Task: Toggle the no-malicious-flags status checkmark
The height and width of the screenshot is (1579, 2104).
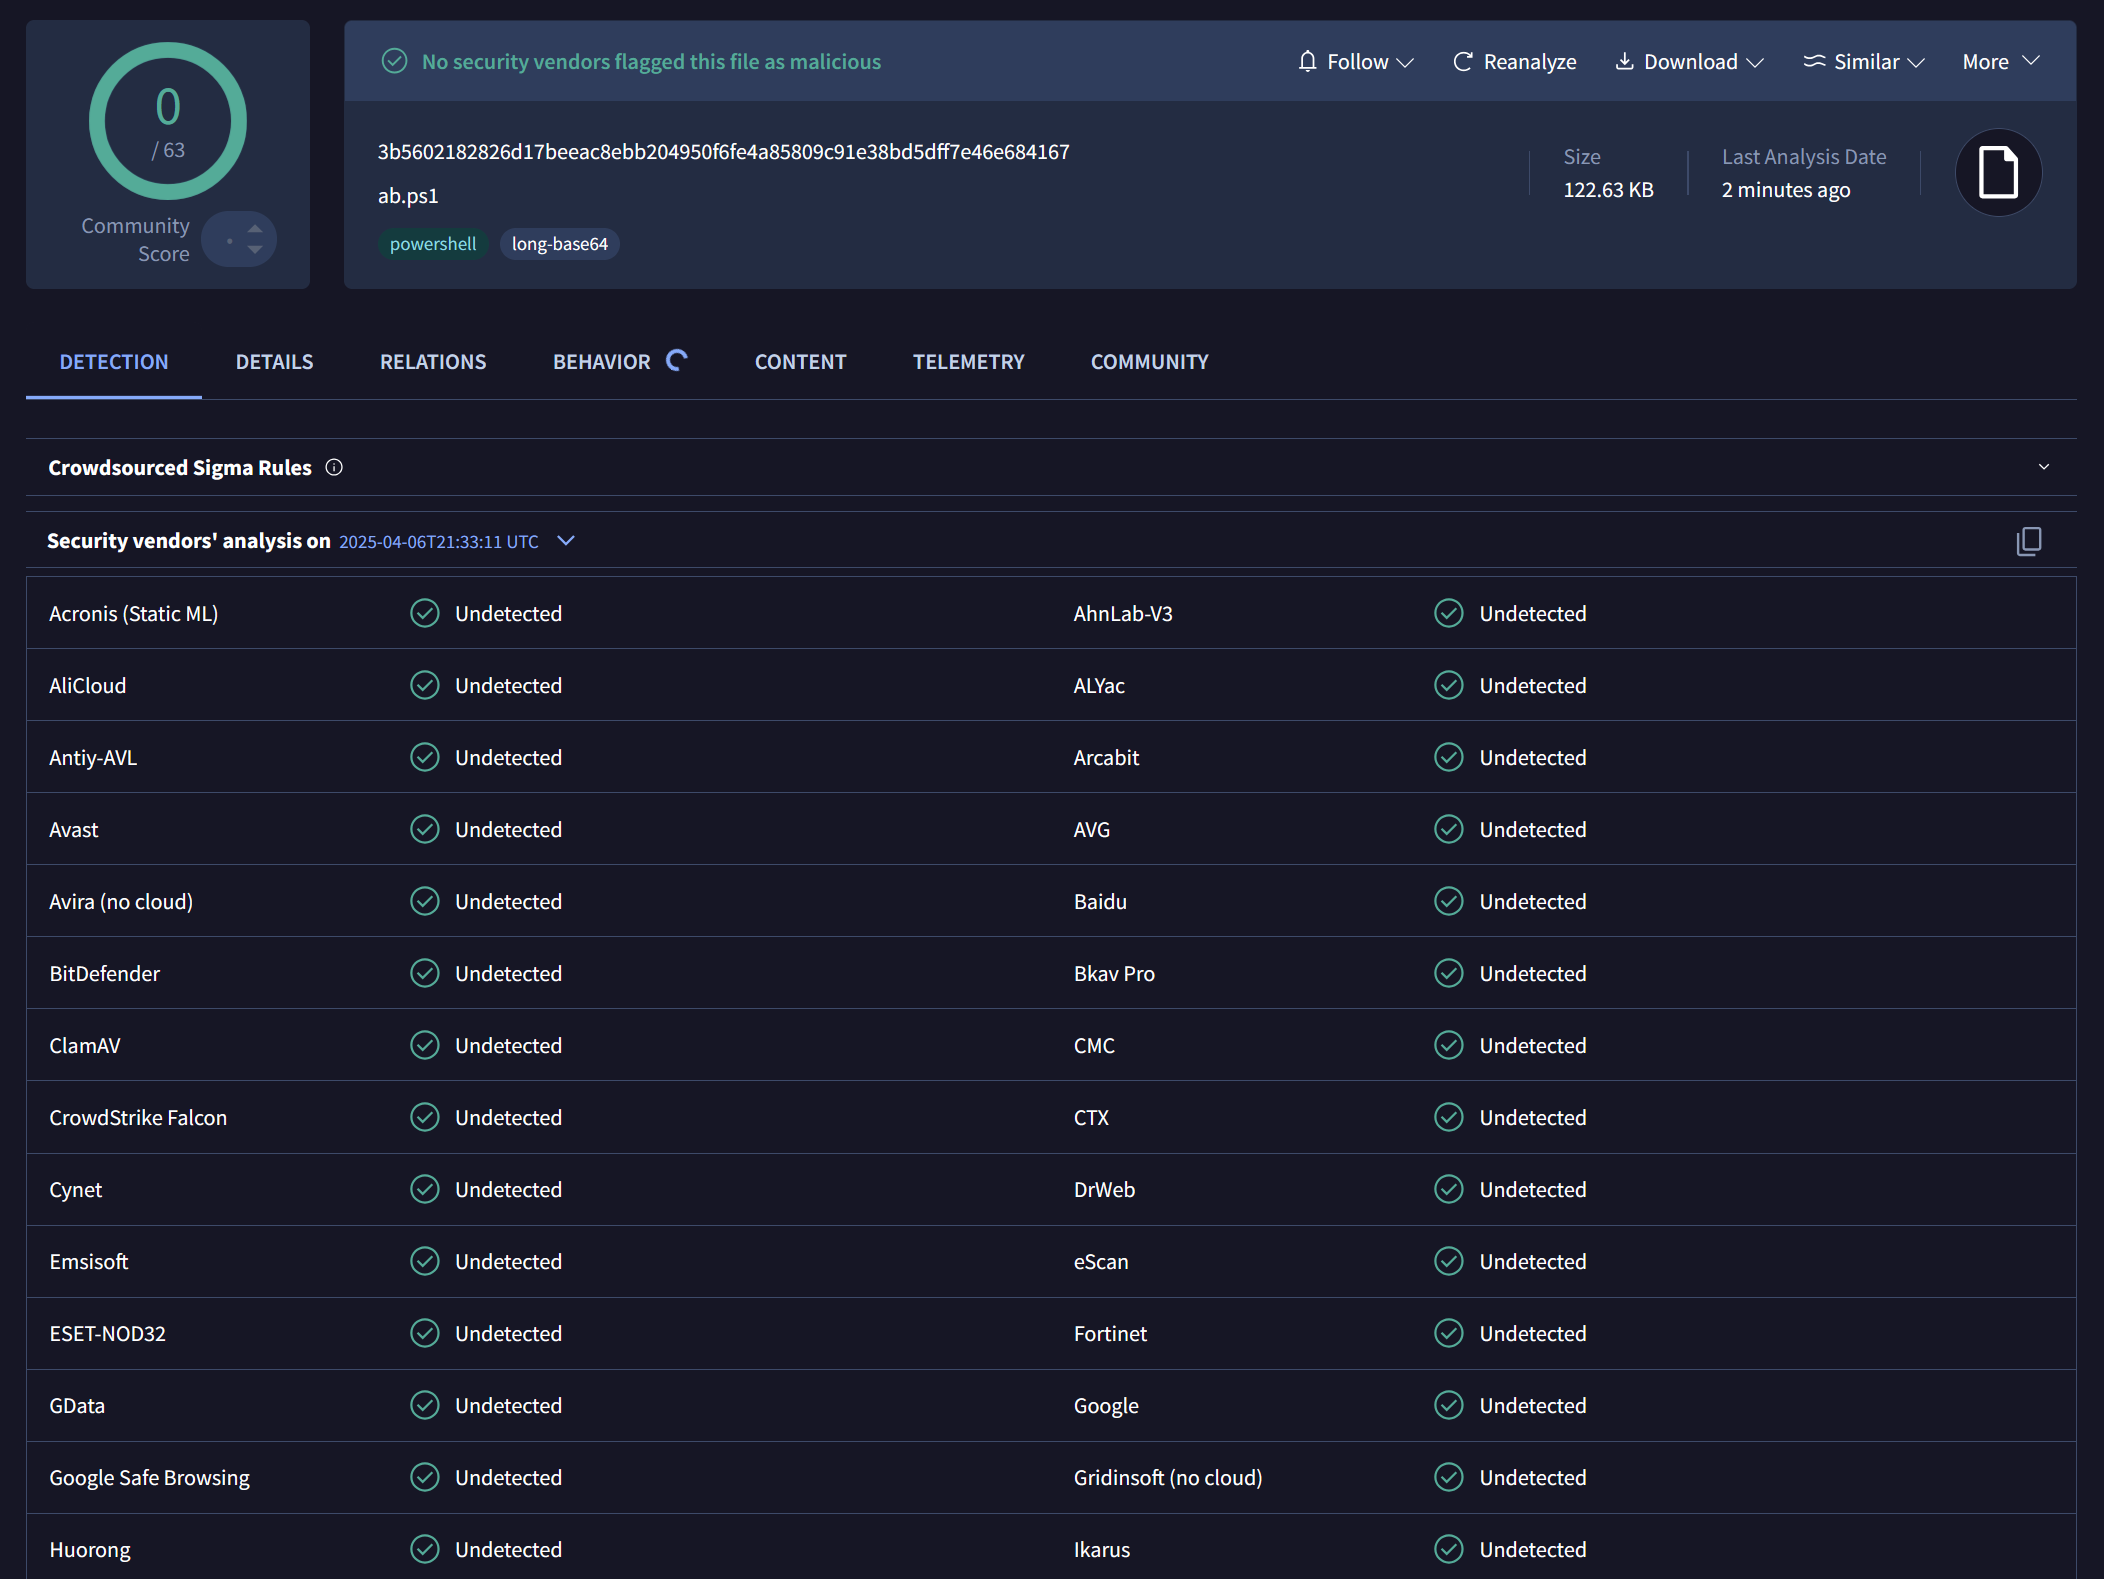Action: [x=394, y=61]
